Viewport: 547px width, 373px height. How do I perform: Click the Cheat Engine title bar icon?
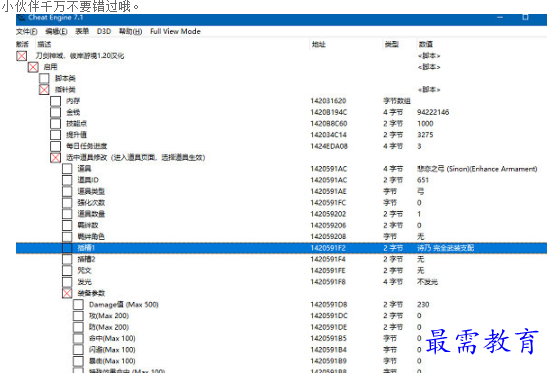pos(21,18)
